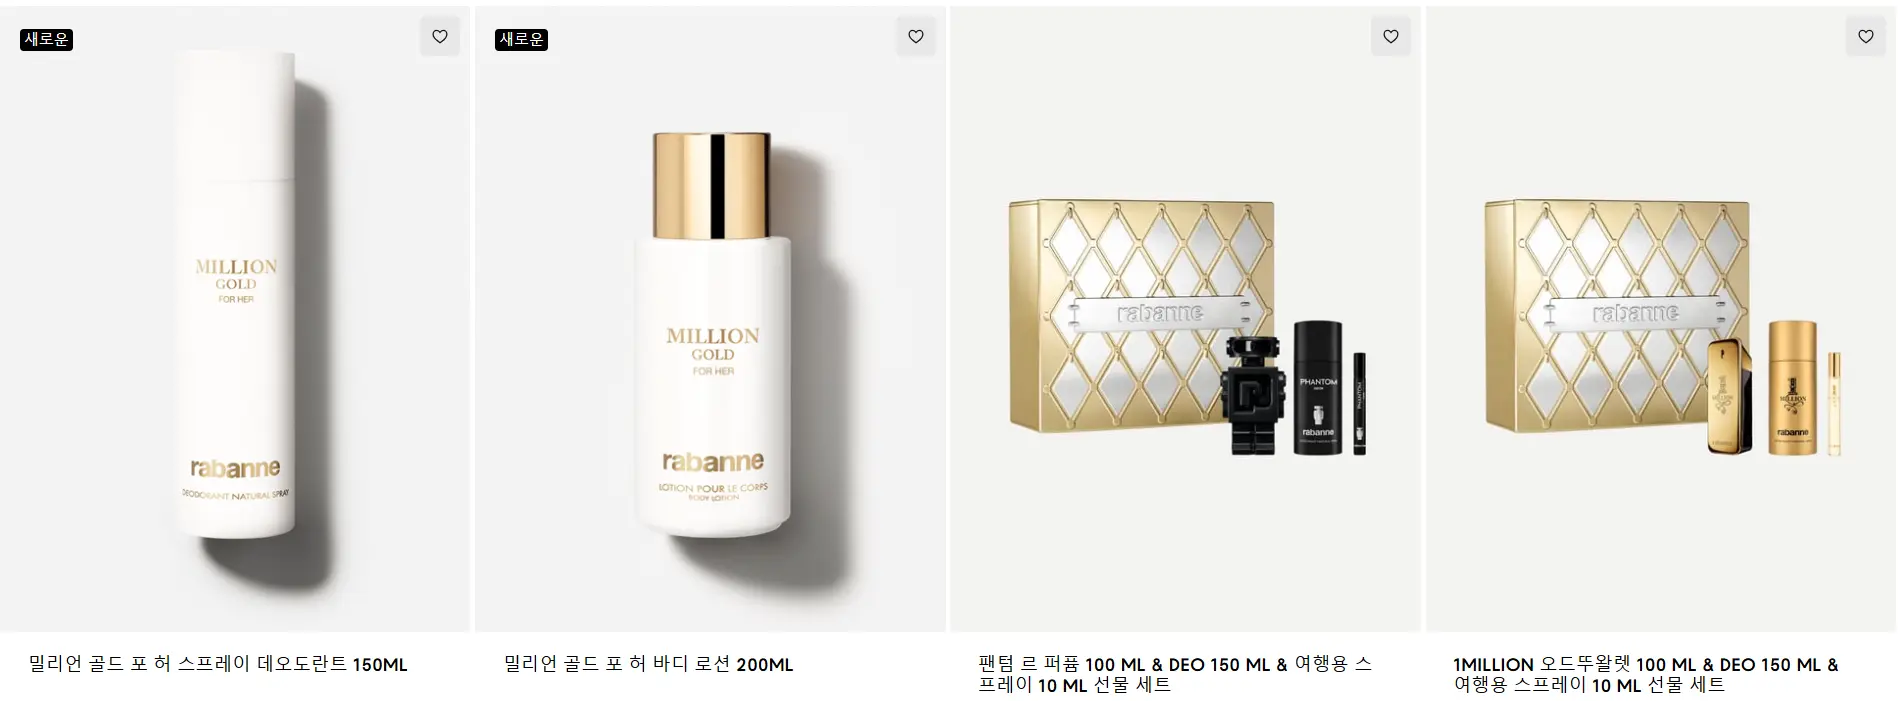
Task: Open 팬텀 르 퍼퓸 100 ML gift set title
Action: click(x=1175, y=675)
